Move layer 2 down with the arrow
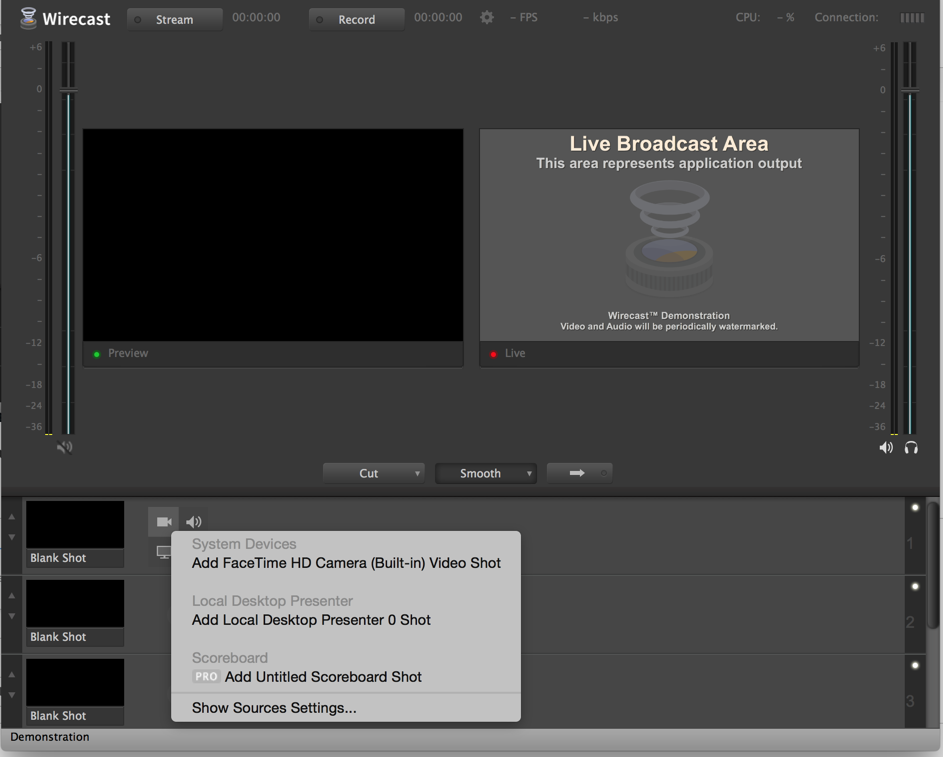 (11, 616)
